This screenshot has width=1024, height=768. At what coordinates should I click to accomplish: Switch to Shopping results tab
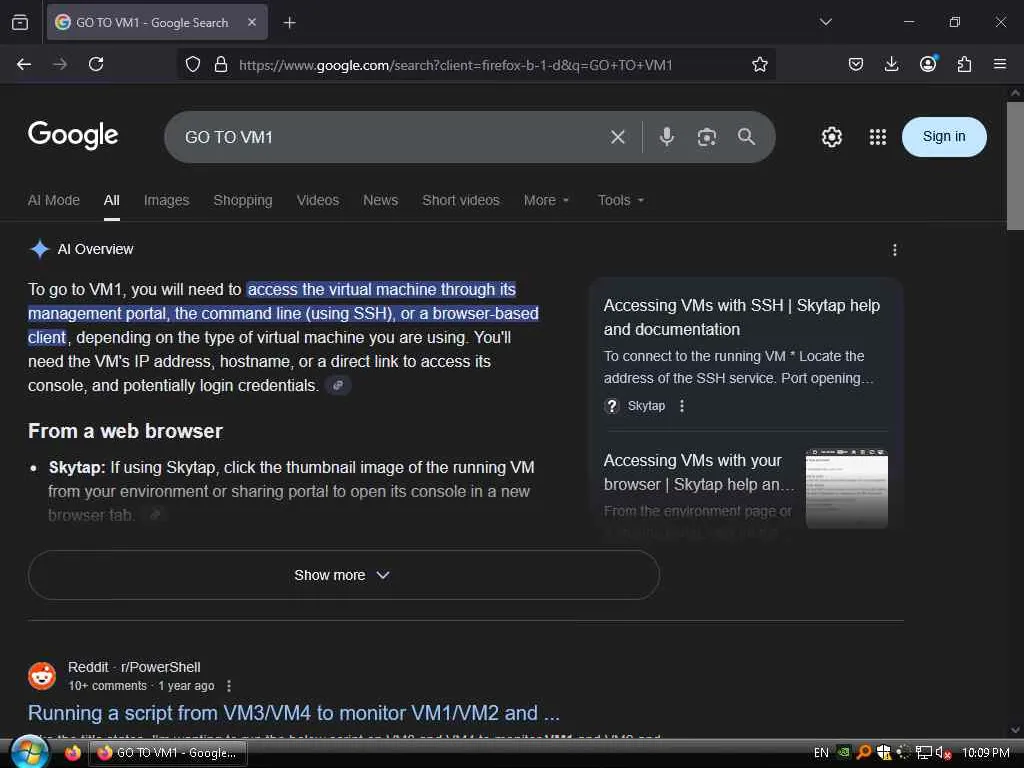click(x=243, y=200)
